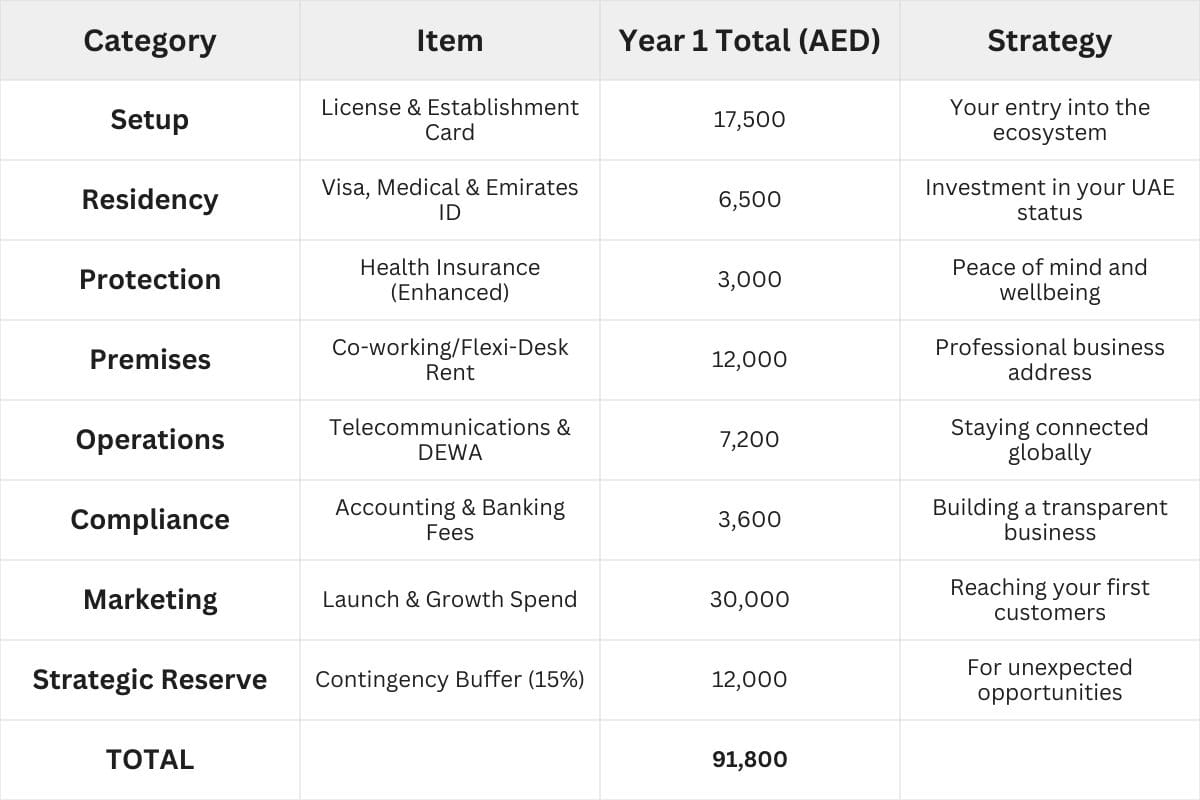Click the Item column header

coord(449,41)
